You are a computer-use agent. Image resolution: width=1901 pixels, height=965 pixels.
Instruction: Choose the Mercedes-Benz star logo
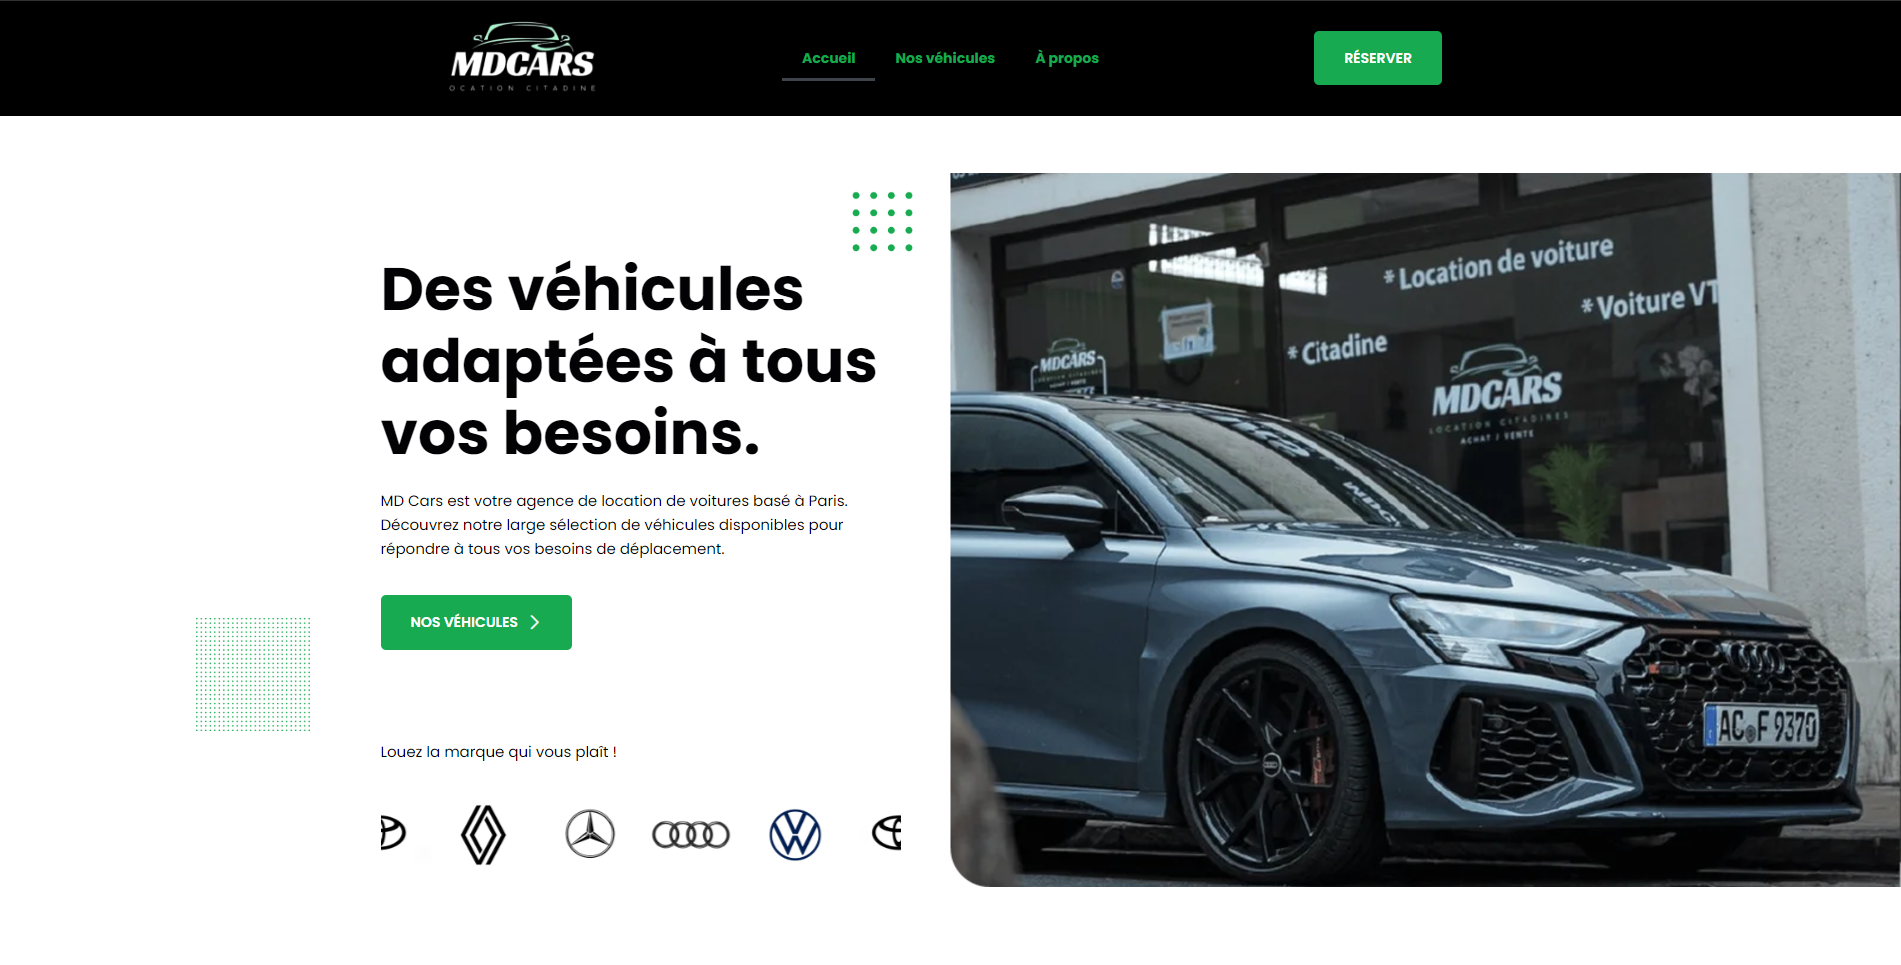590,834
